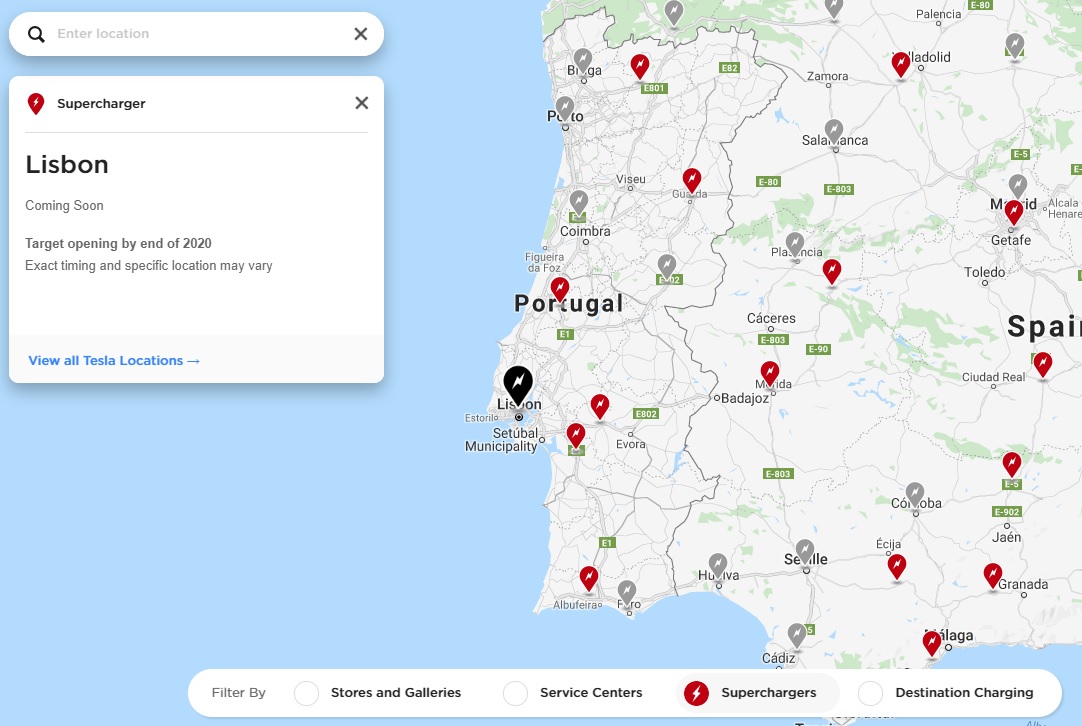Click the gray pin near Huelva
This screenshot has height=726, width=1082.
tap(716, 562)
